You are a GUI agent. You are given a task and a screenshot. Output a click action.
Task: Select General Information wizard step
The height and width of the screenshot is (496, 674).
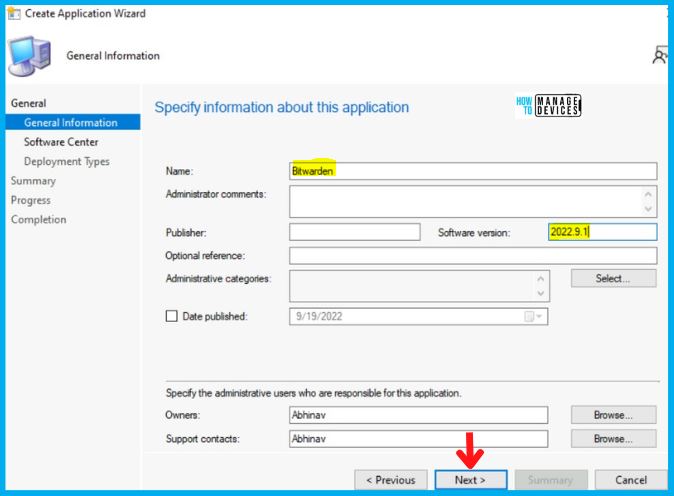[73, 122]
